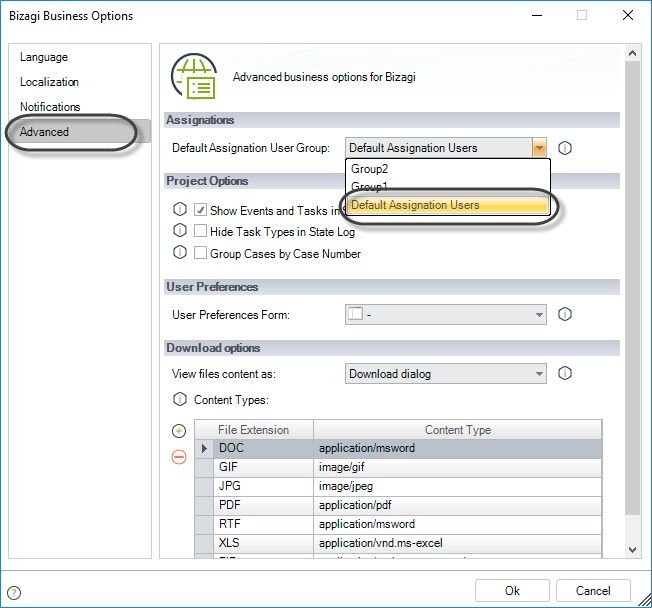Select the GIF file extension cell
This screenshot has width=652, height=608.
pos(263,467)
